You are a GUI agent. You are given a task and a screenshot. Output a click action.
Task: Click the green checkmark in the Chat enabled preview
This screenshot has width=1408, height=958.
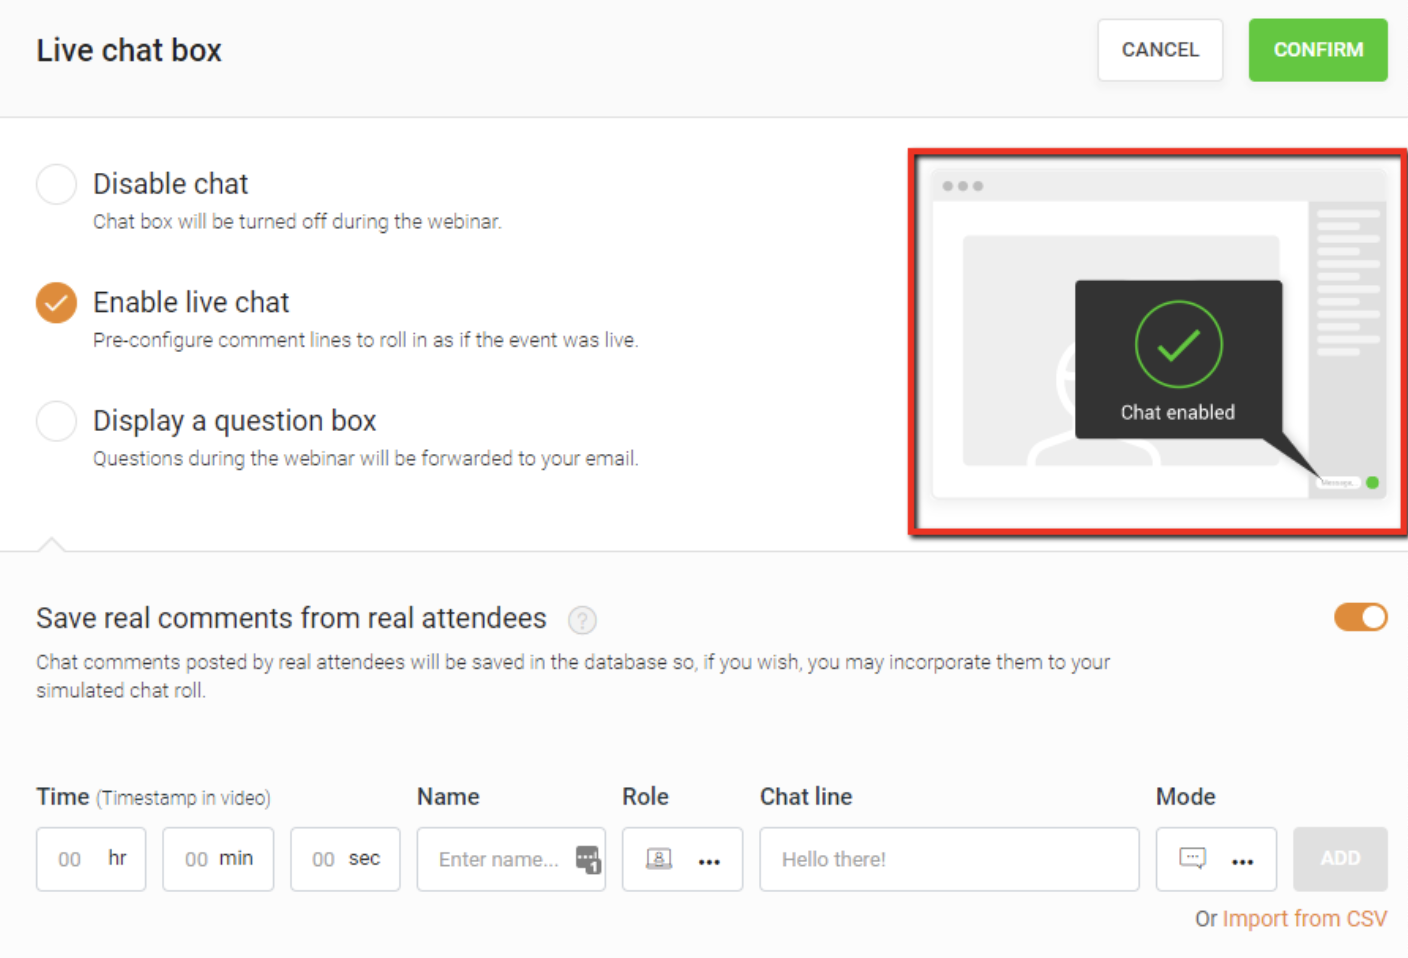tap(1178, 344)
